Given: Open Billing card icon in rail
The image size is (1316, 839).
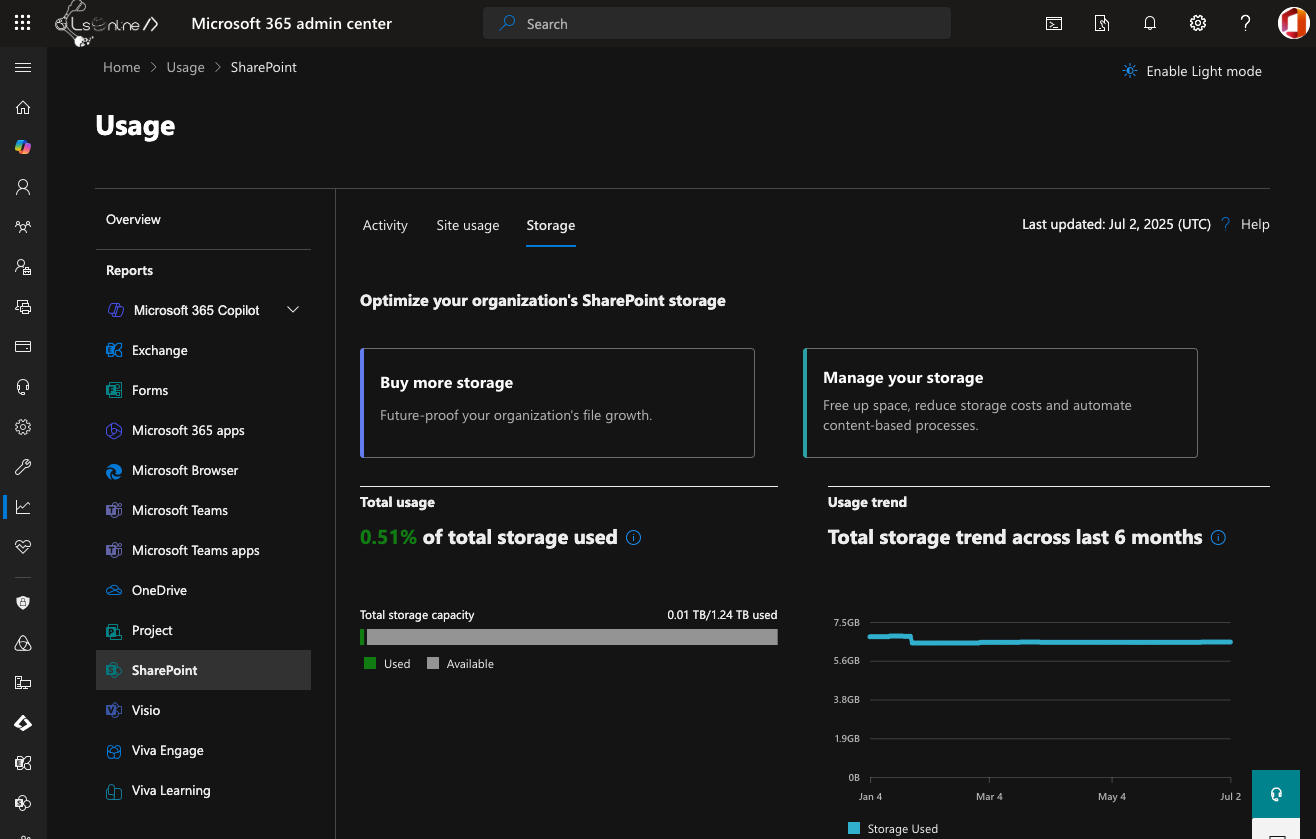Looking at the screenshot, I should [x=23, y=347].
